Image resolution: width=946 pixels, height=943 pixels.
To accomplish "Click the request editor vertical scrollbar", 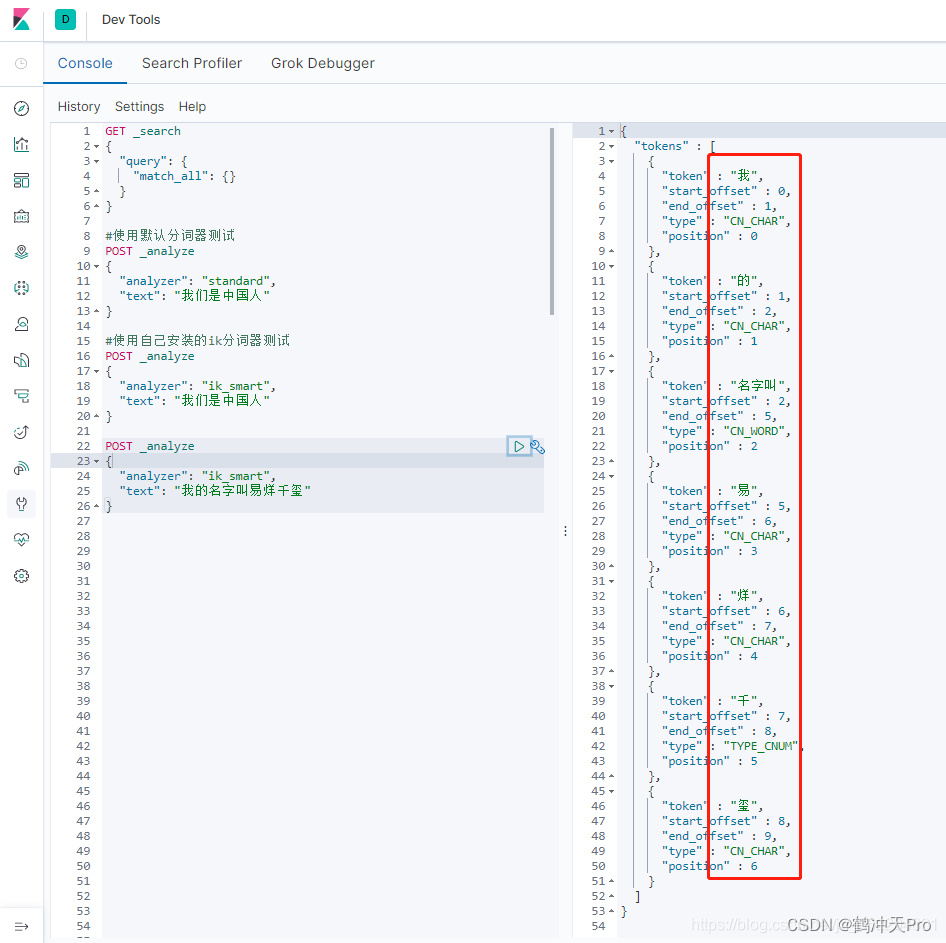I will click(552, 220).
